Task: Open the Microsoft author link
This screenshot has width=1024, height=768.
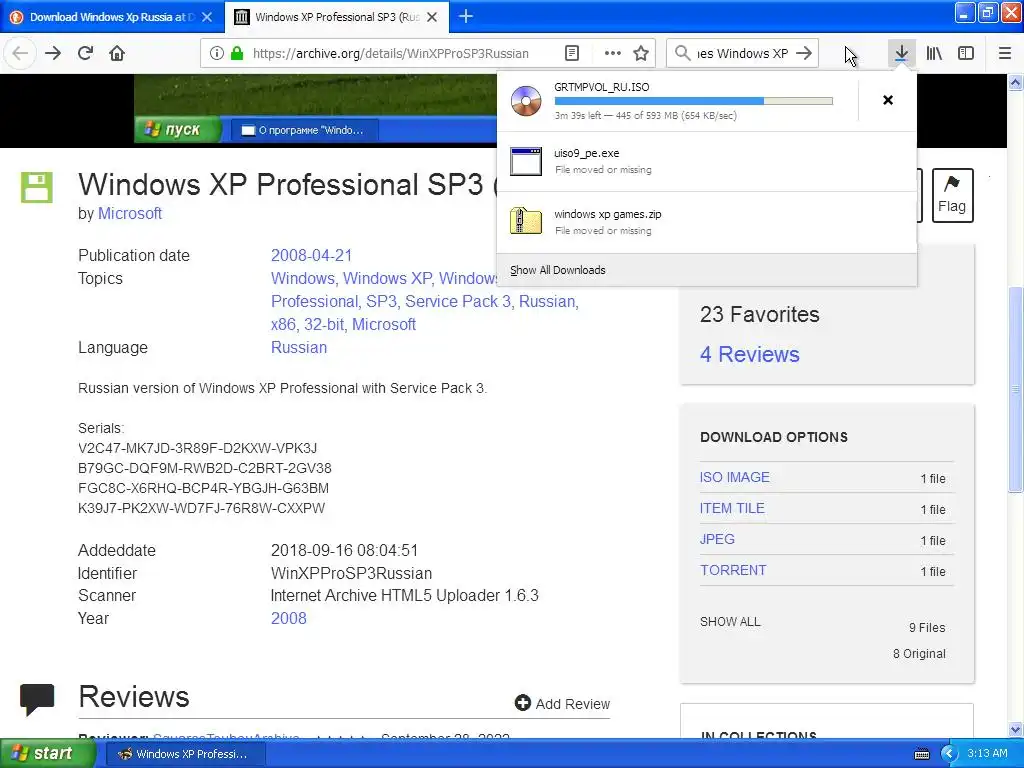Action: (129, 214)
